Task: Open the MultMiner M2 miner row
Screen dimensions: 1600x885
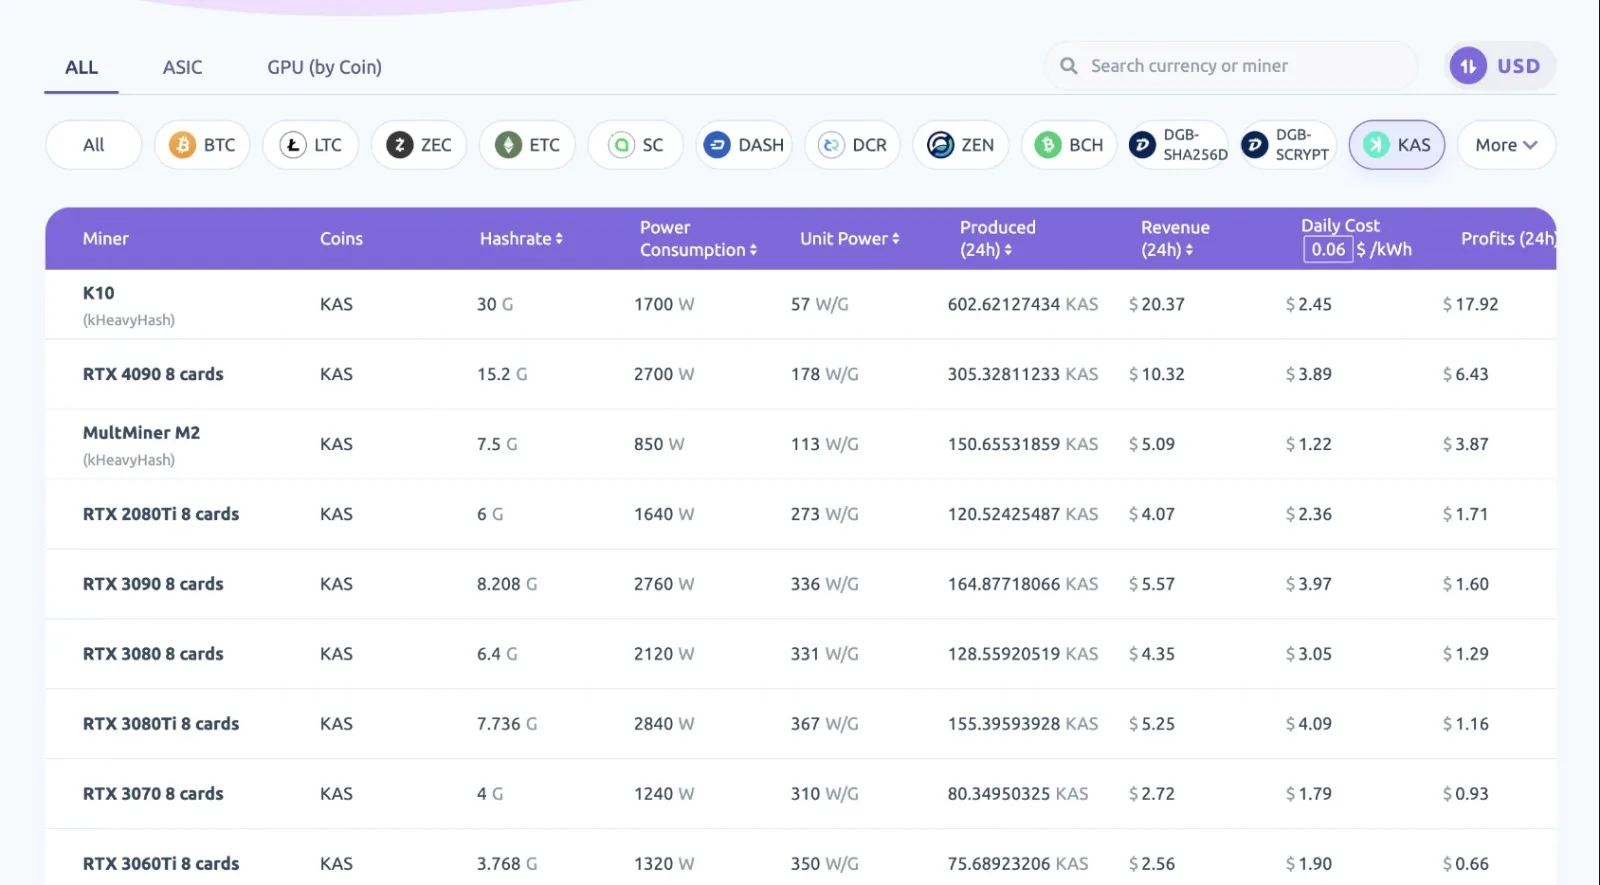Action: 800,444
